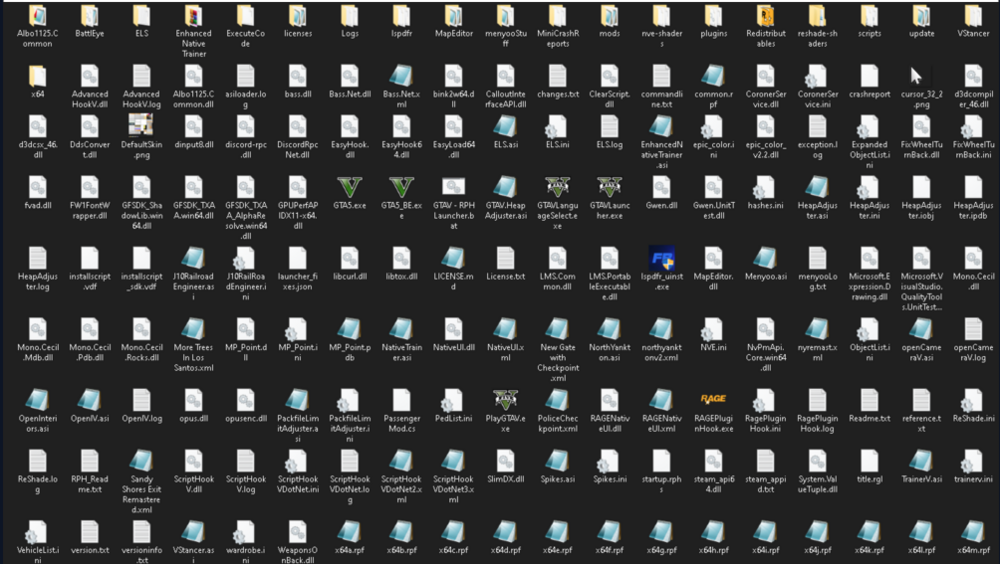Select the GTAVLanguageSelect.exe icon
The height and width of the screenshot is (564, 1000).
point(557,188)
